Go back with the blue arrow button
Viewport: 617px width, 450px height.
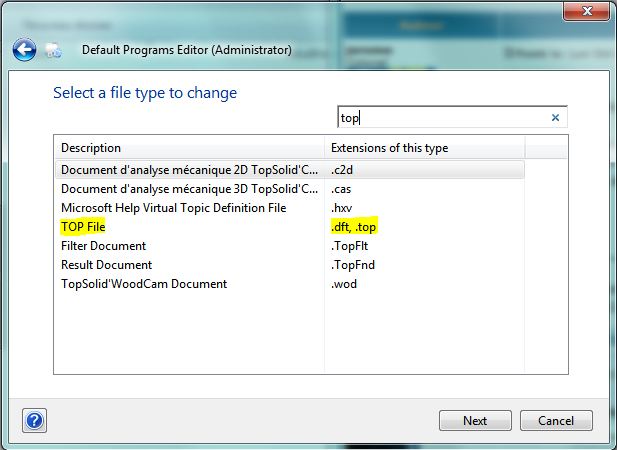(24, 50)
